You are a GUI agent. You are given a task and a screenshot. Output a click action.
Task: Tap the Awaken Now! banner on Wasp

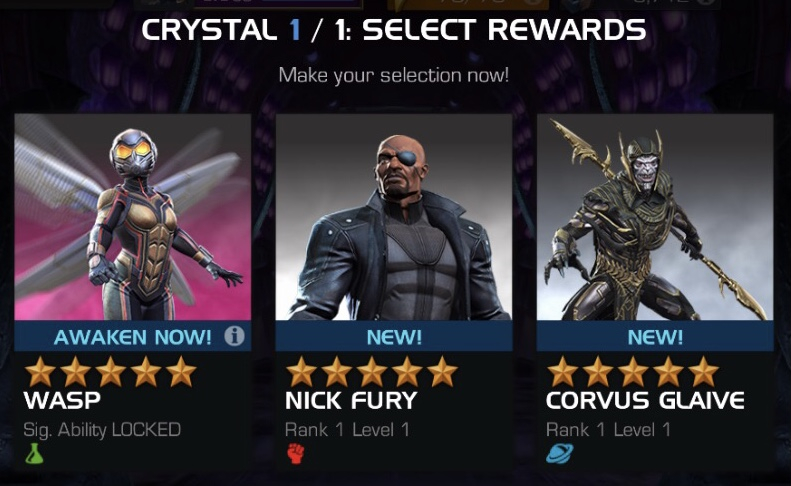point(133,336)
